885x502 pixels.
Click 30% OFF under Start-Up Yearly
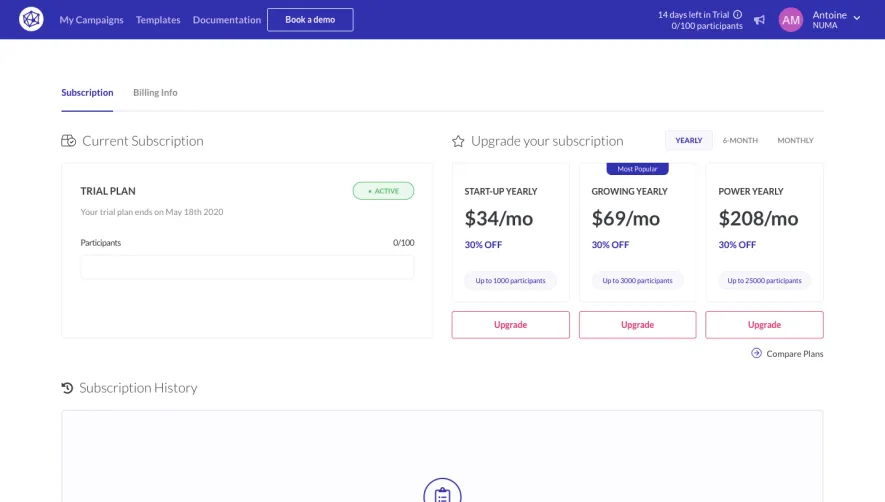point(483,245)
